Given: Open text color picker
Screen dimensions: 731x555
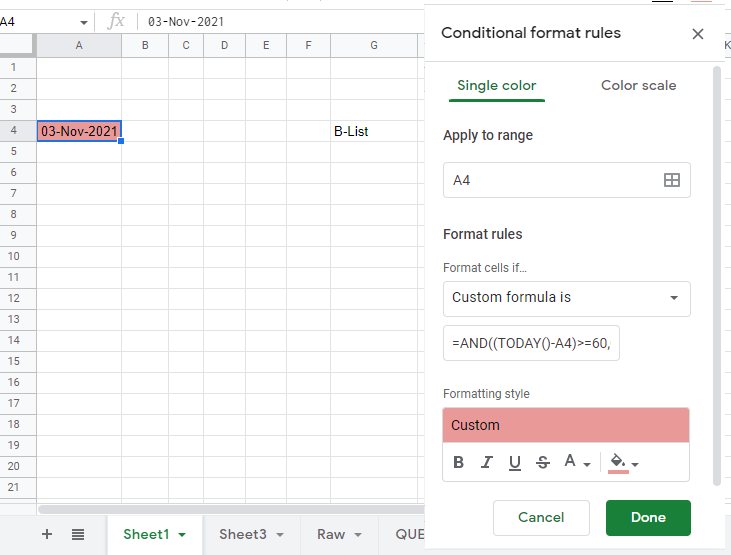Looking at the screenshot, I should point(577,462).
